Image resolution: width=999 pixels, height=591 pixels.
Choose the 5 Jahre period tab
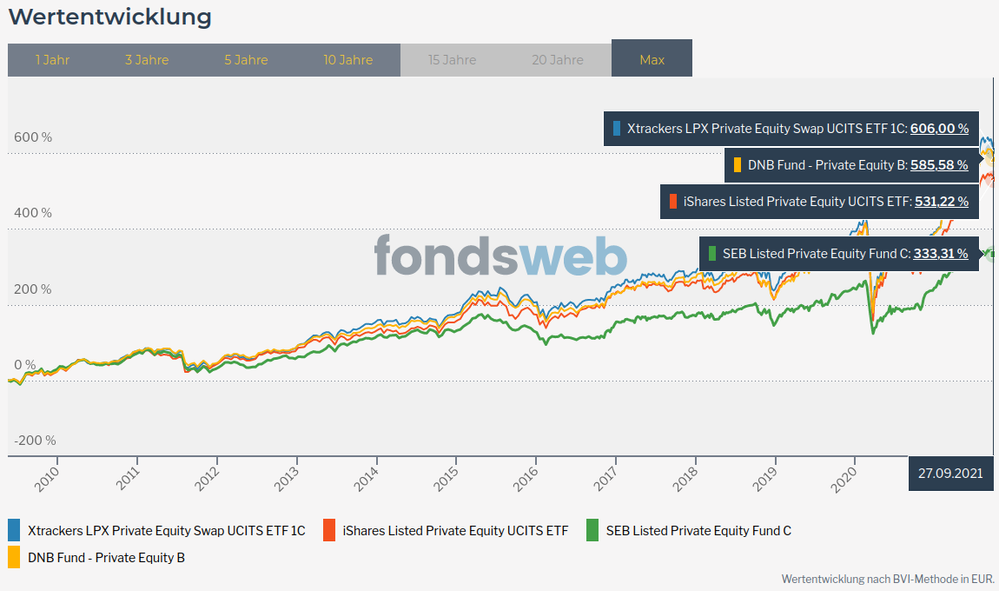246,60
